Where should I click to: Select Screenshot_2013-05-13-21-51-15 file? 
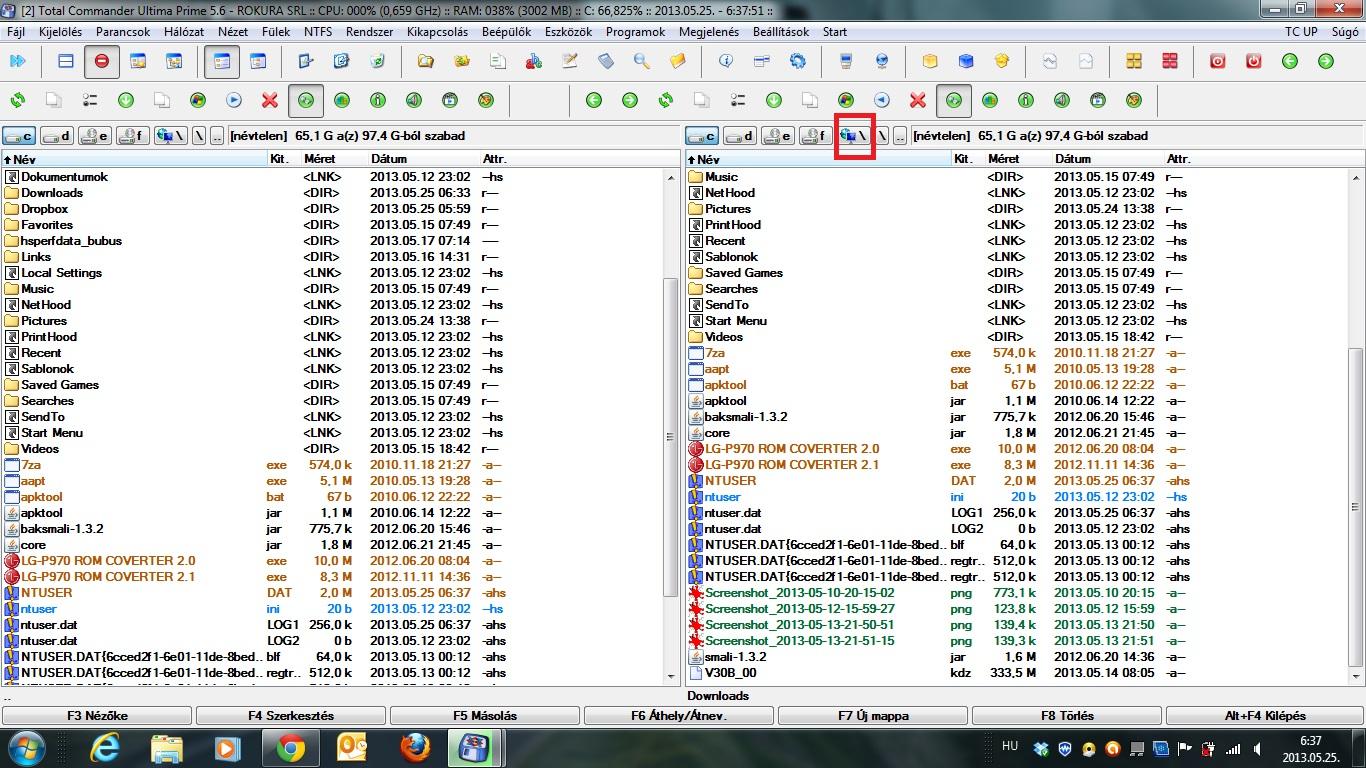(x=799, y=641)
